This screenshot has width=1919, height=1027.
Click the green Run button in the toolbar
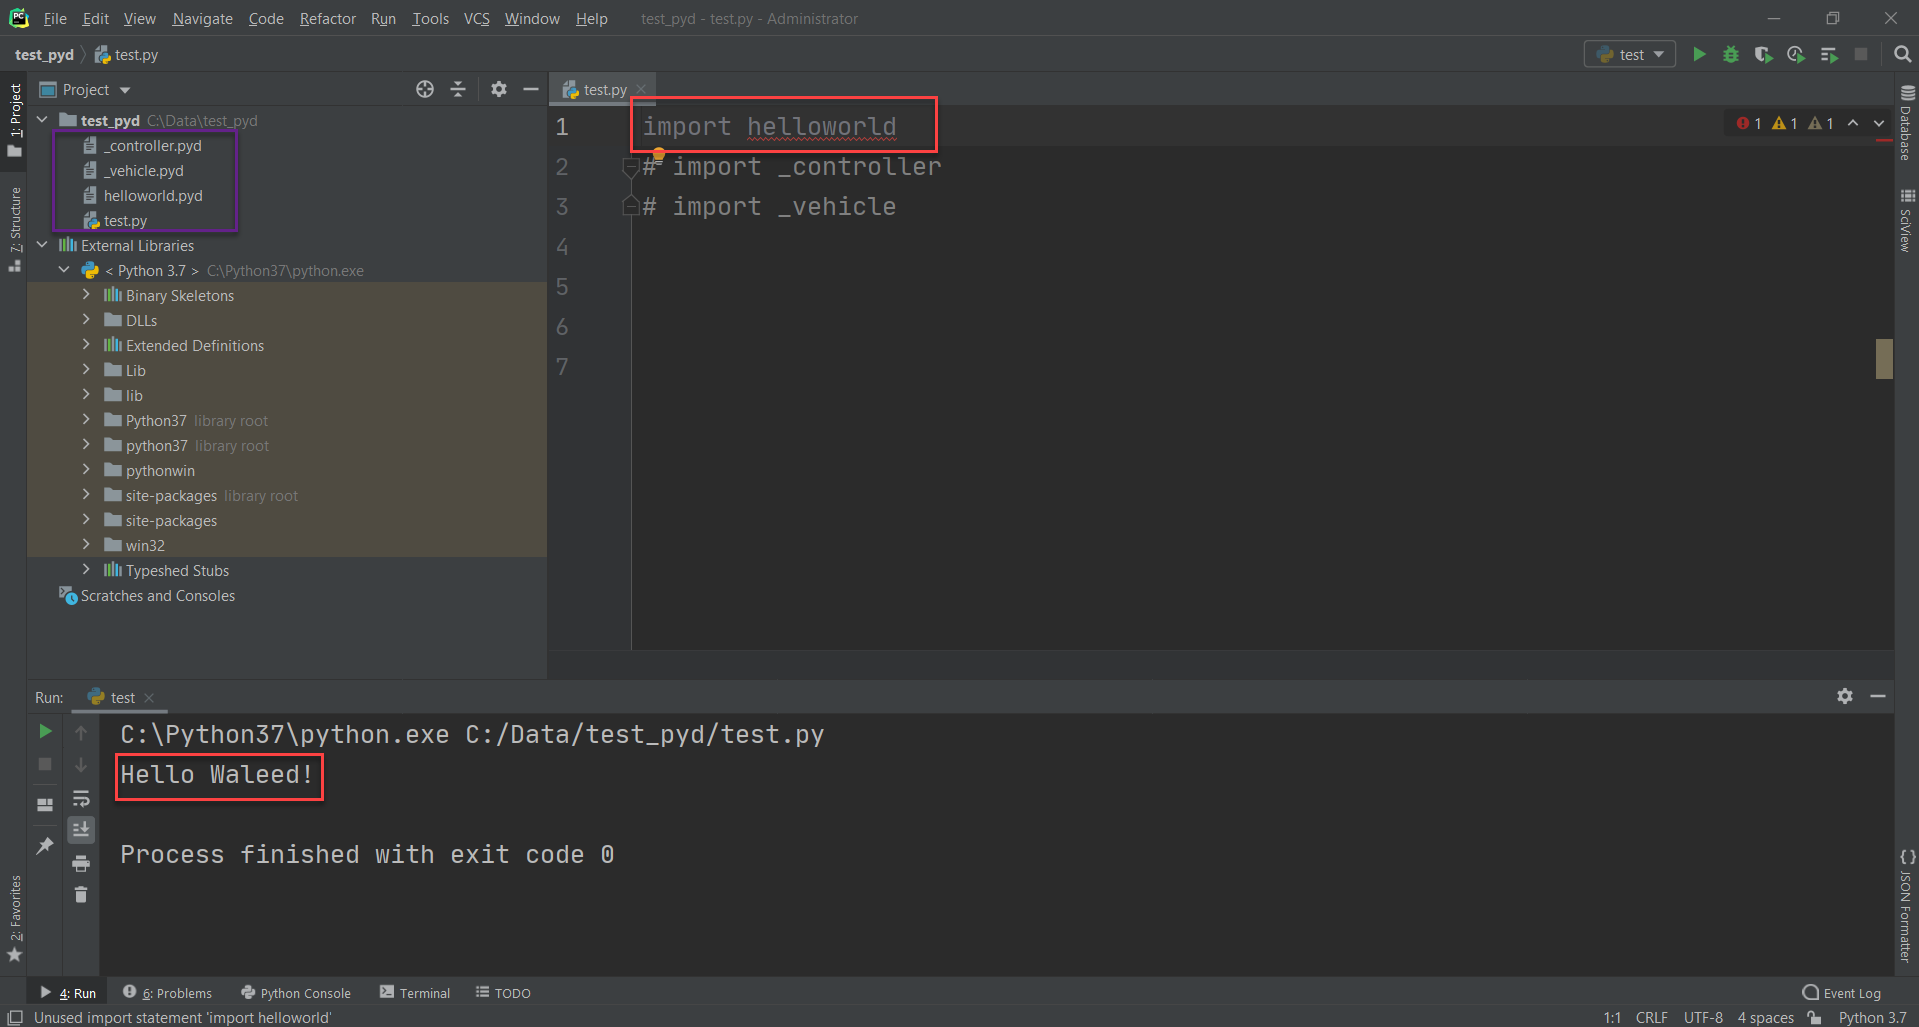[1699, 55]
